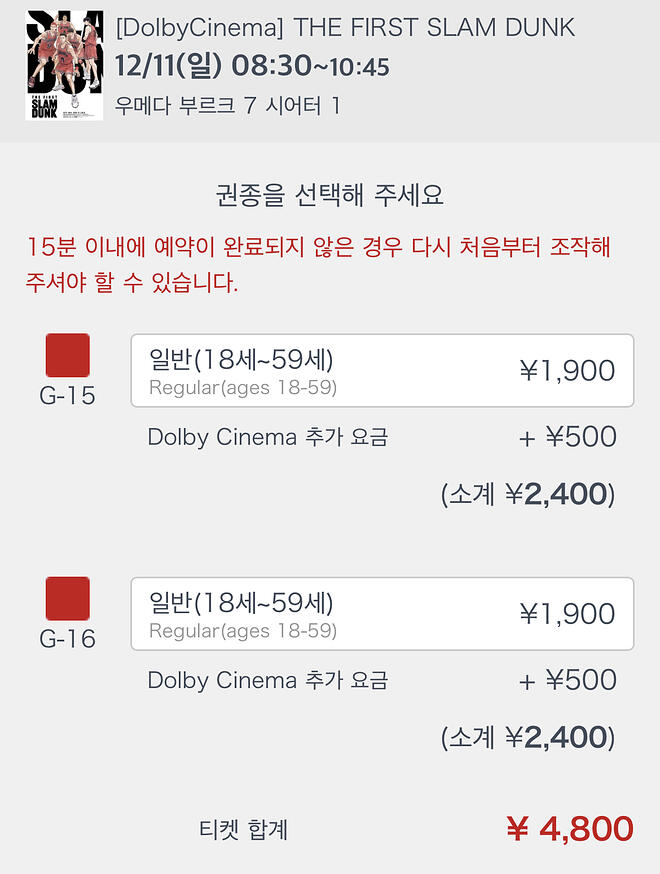Click the G-16 seat label

[68, 639]
